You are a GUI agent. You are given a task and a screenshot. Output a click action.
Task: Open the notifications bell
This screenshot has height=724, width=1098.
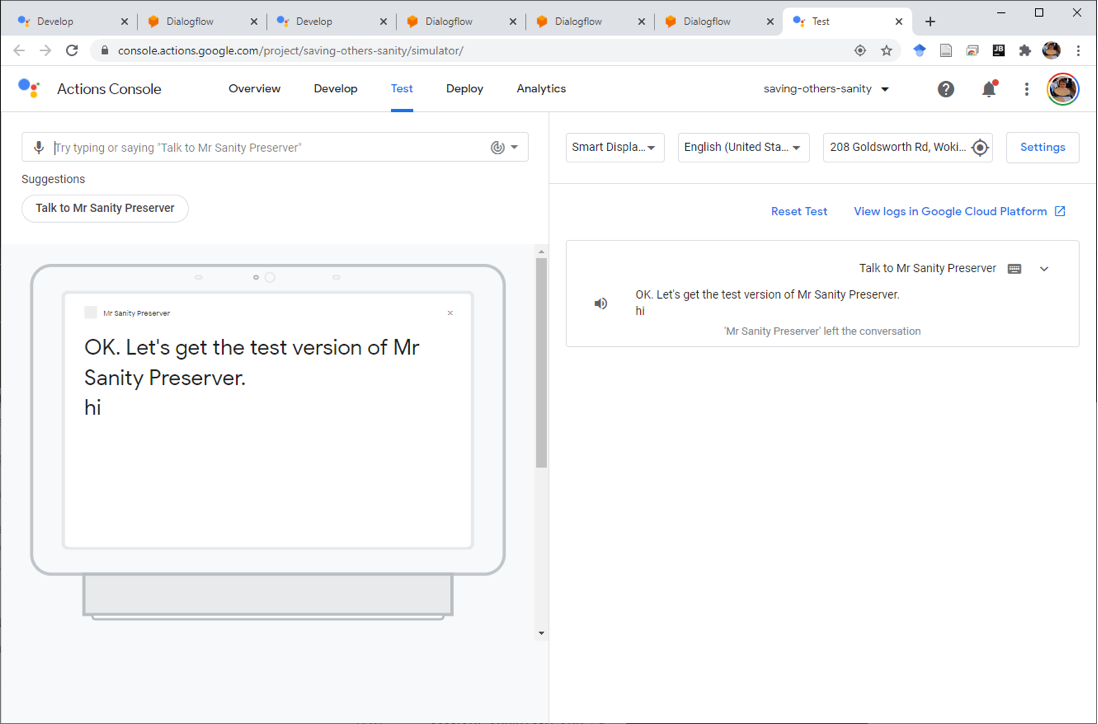(x=989, y=89)
